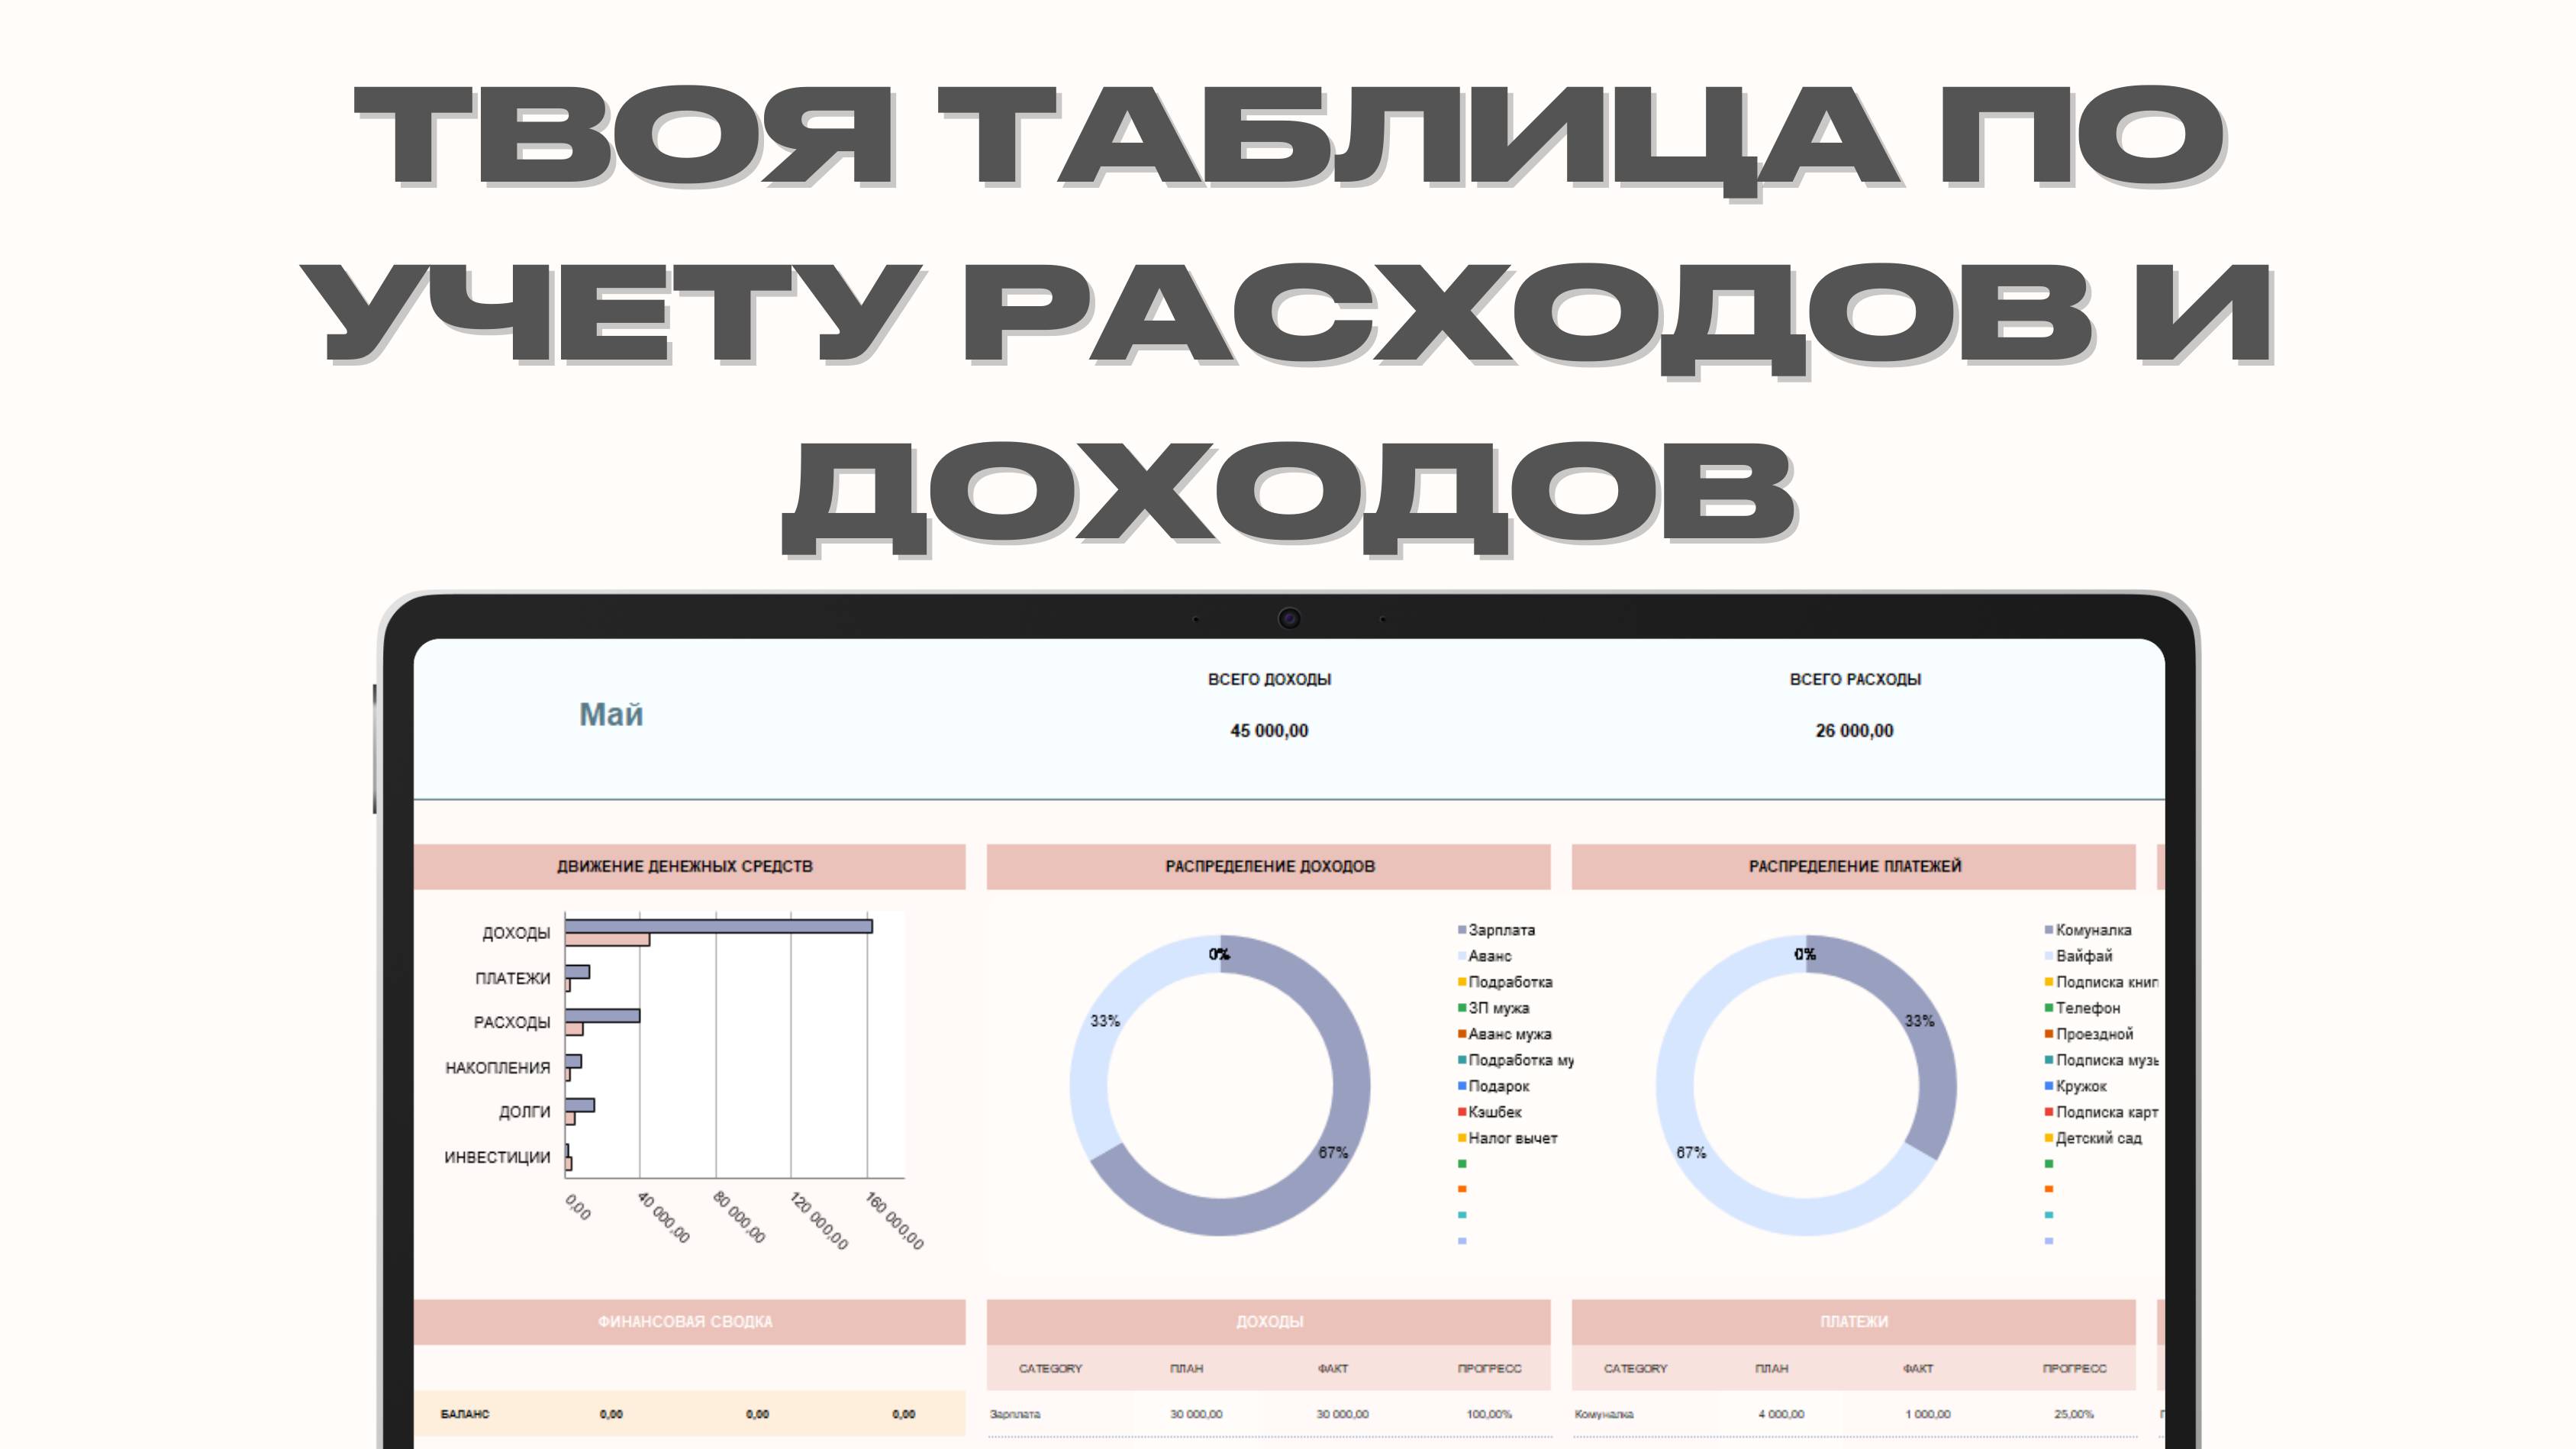2576x1449 pixels.
Task: Click the ФИНАНСОВАЯ СВОДКА header
Action: pos(685,1321)
